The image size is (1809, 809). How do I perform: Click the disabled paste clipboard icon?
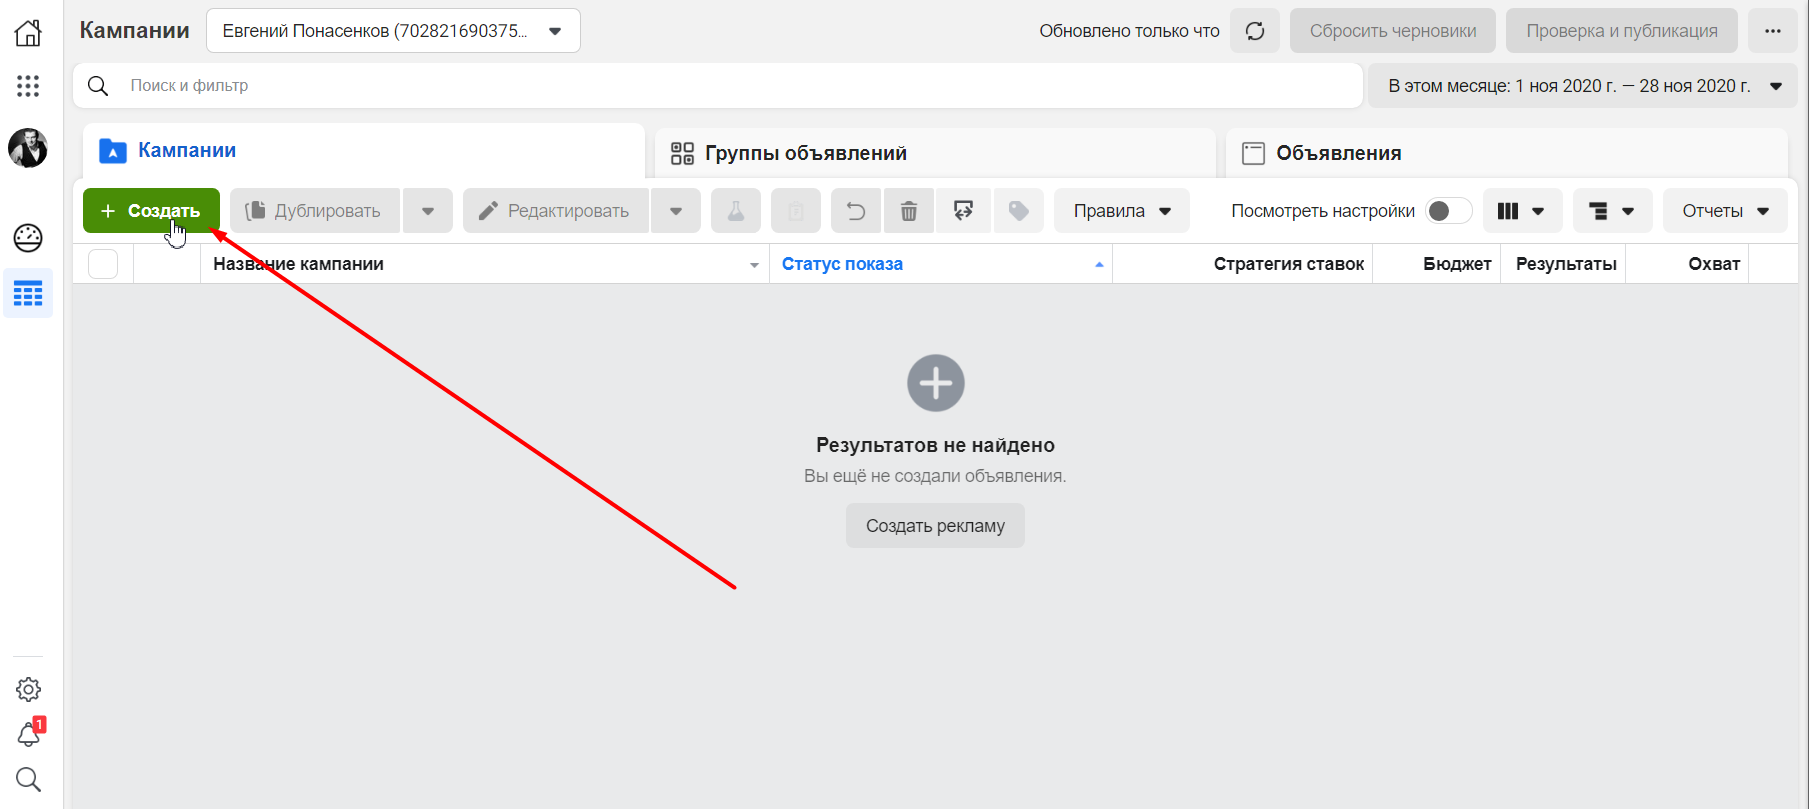796,211
